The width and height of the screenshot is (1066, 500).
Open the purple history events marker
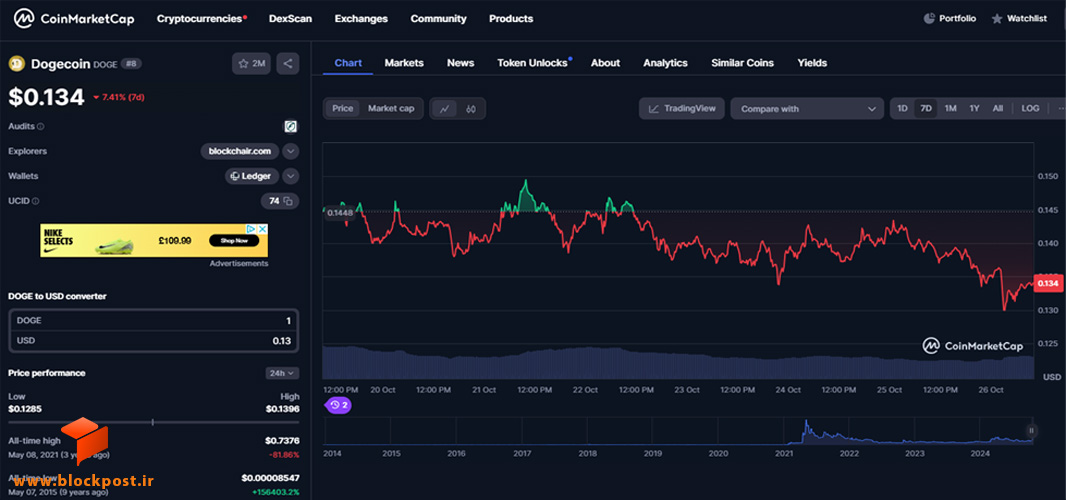pyautogui.click(x=339, y=405)
